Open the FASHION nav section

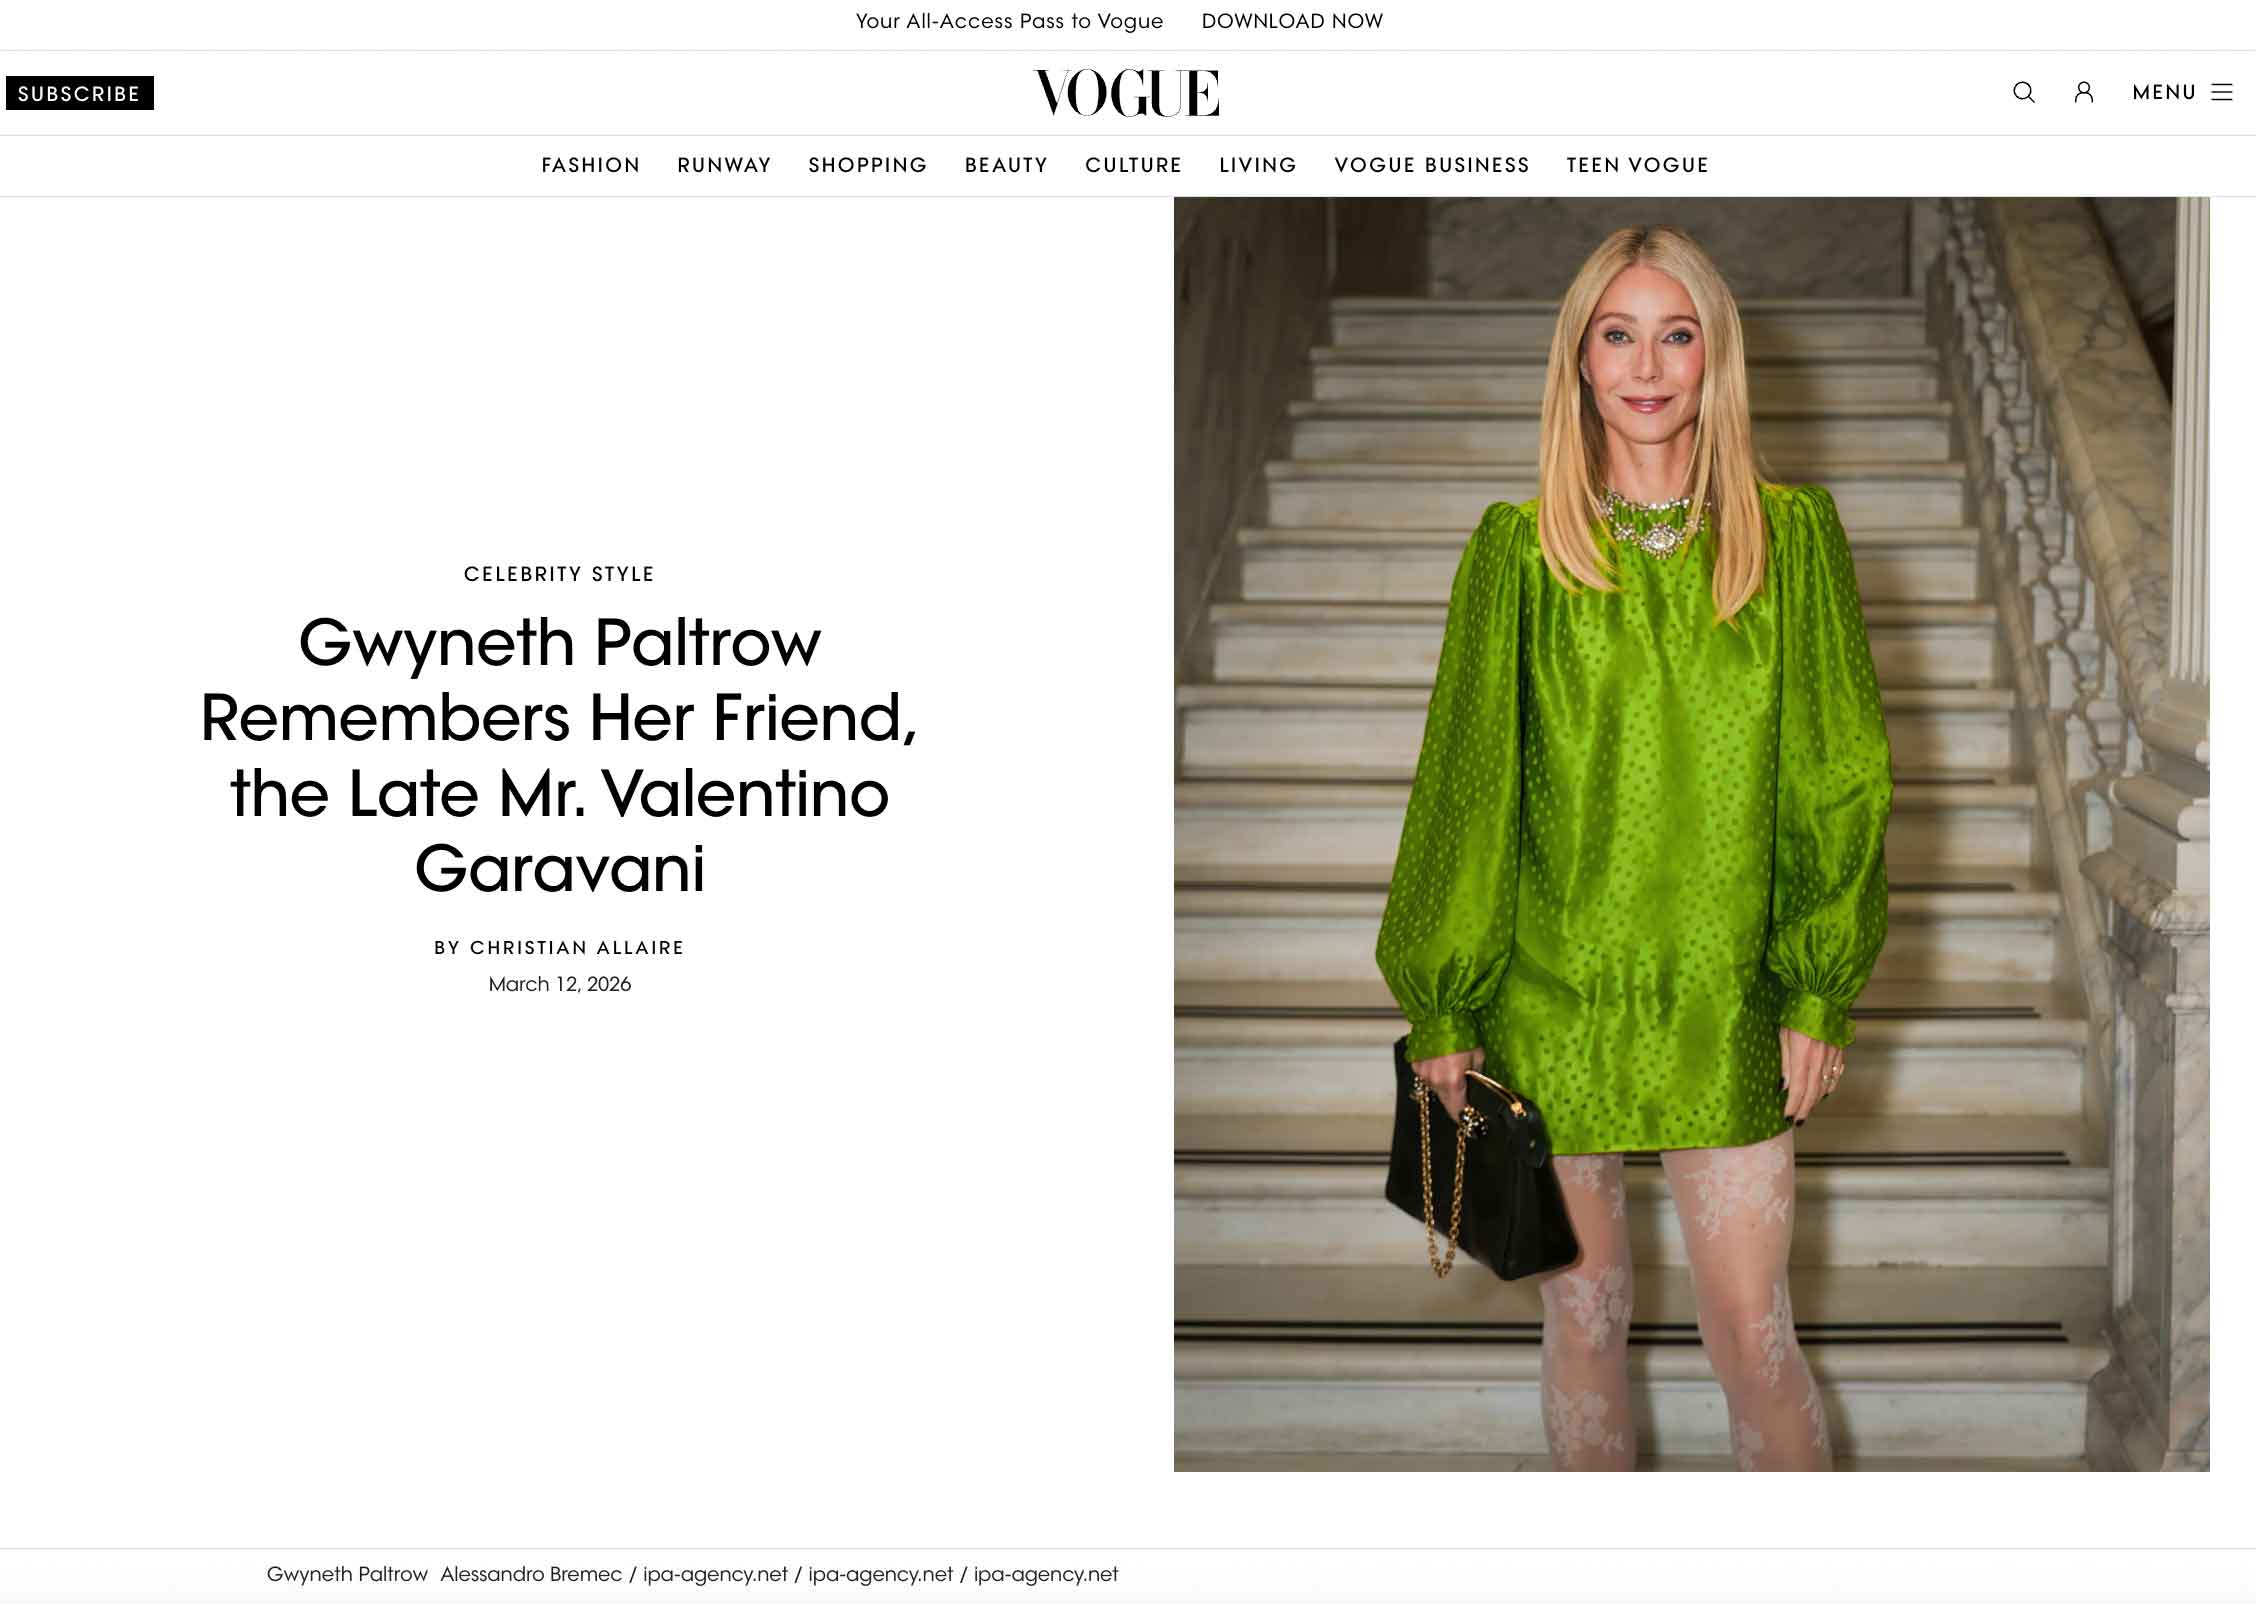click(591, 165)
